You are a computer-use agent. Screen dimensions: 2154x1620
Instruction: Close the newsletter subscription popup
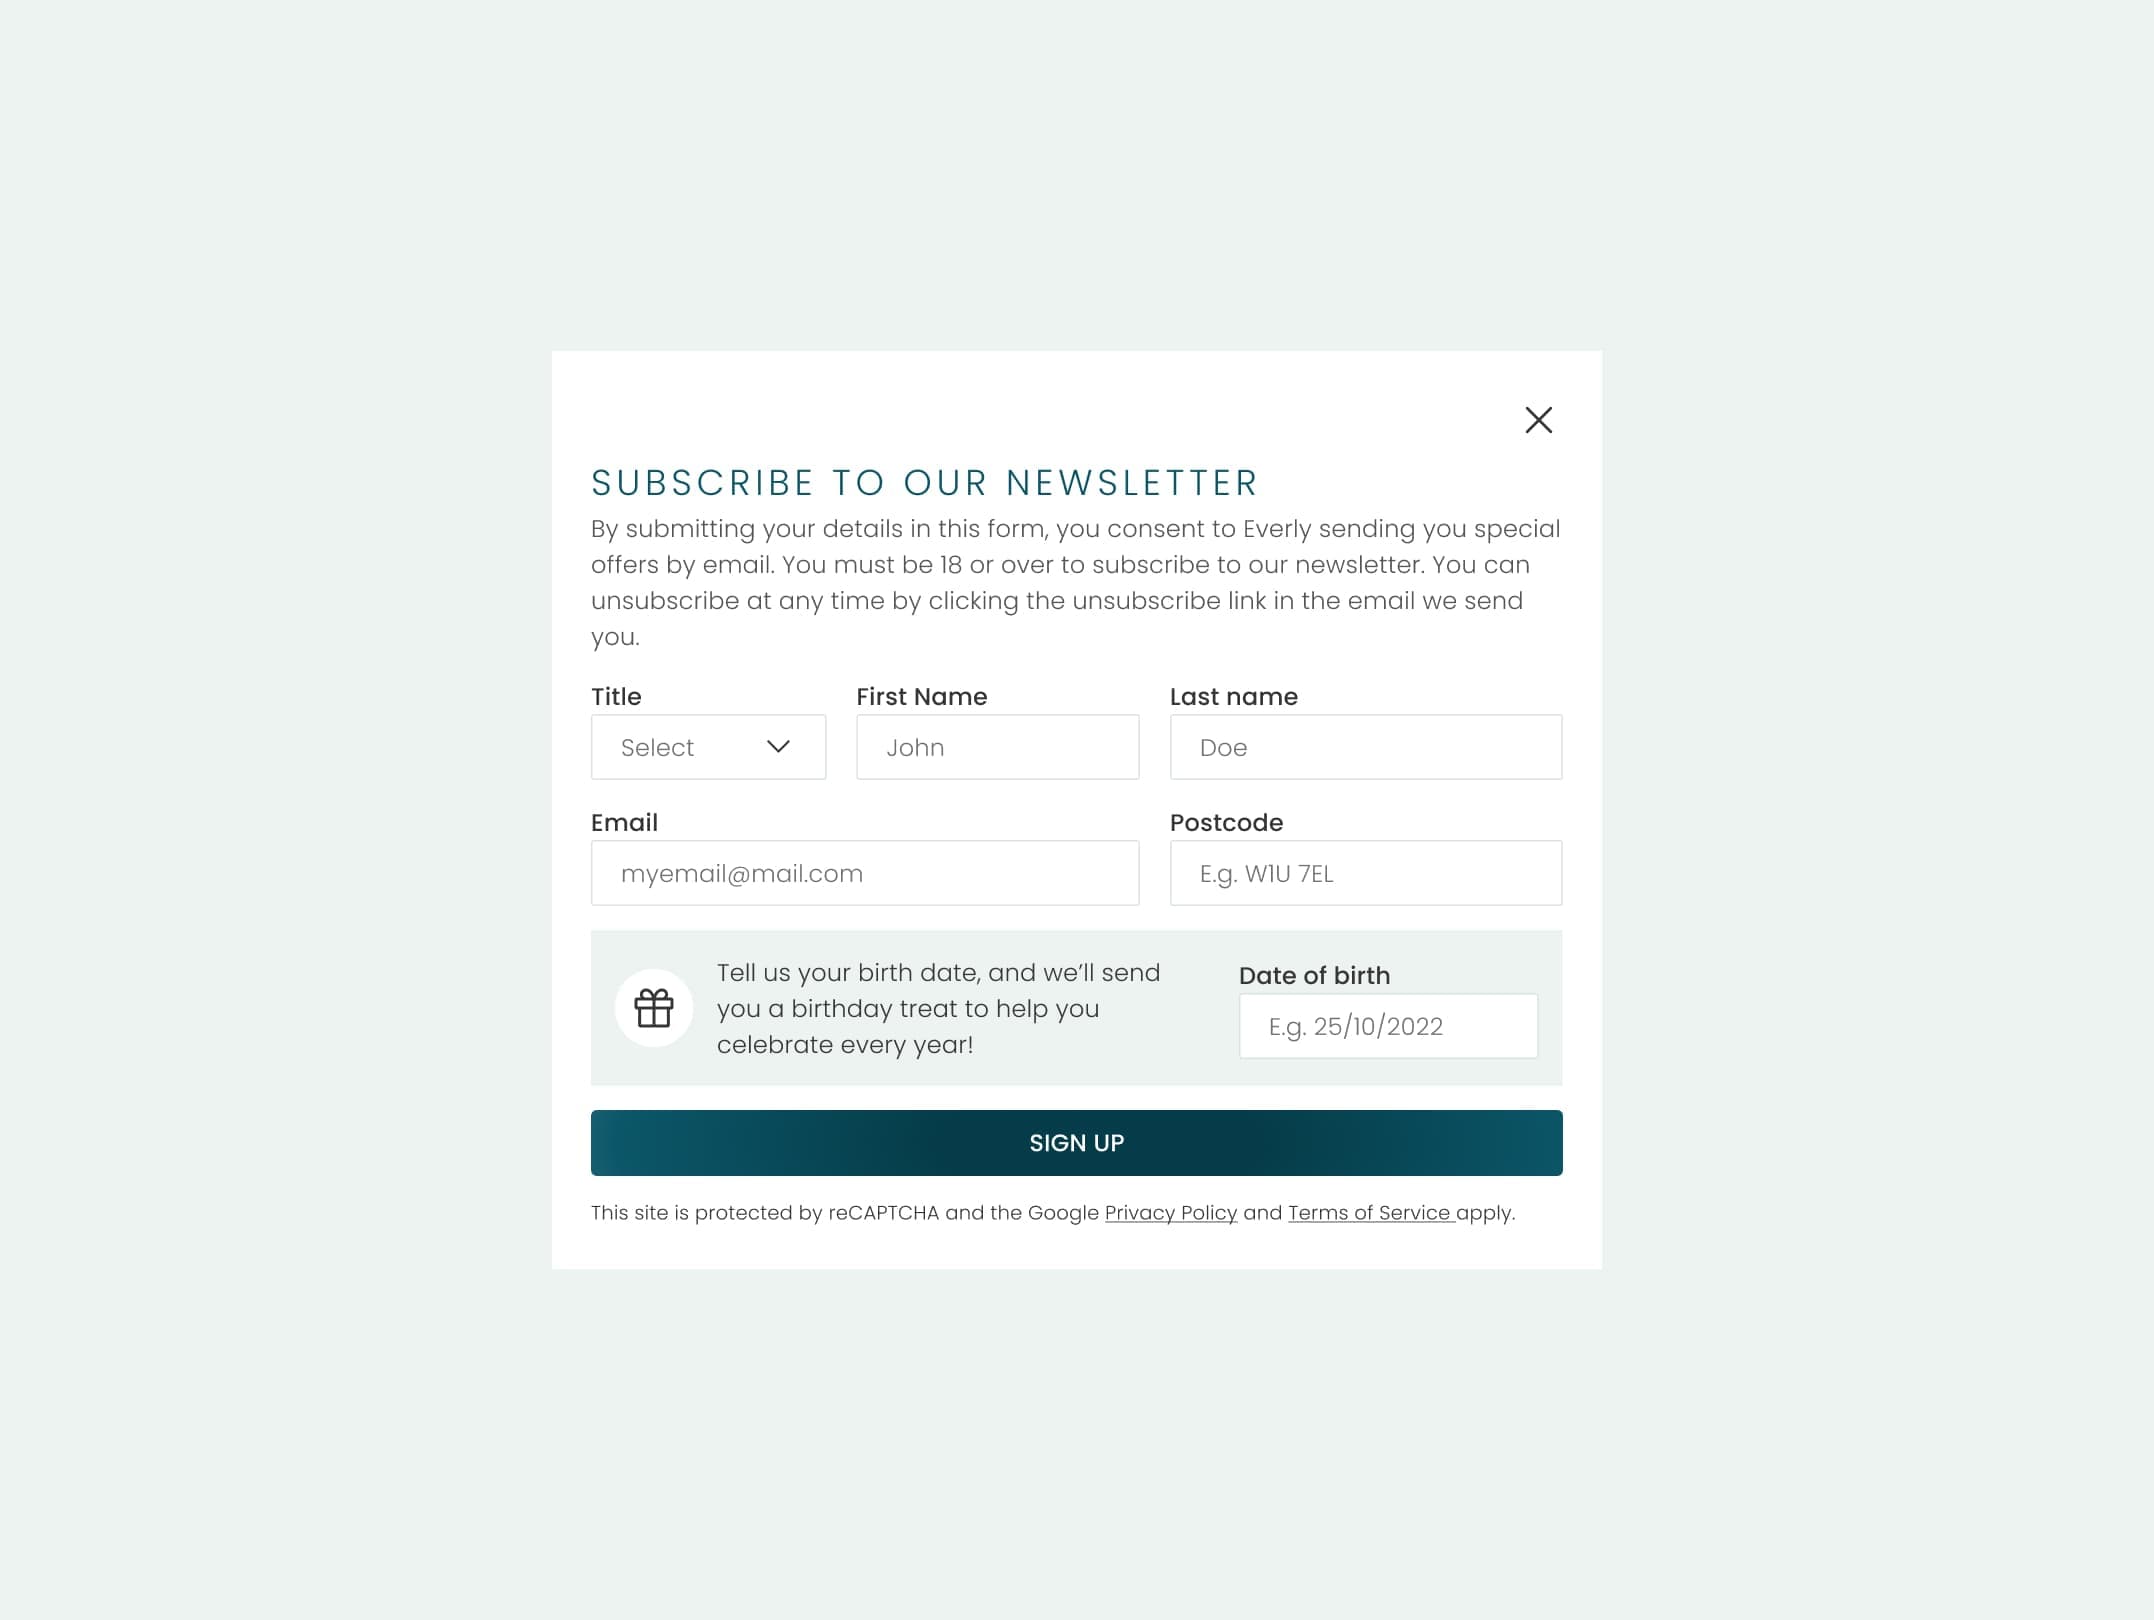click(x=1538, y=420)
